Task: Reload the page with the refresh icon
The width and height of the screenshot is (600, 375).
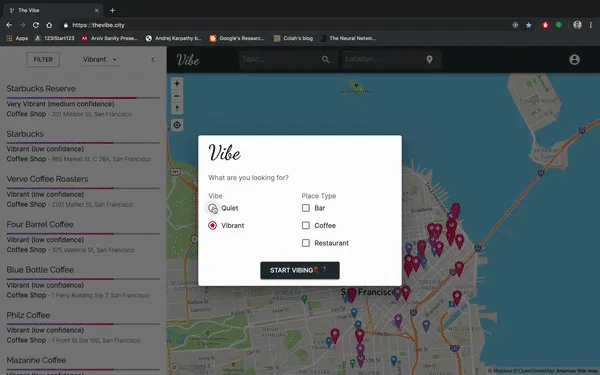Action: click(36, 25)
